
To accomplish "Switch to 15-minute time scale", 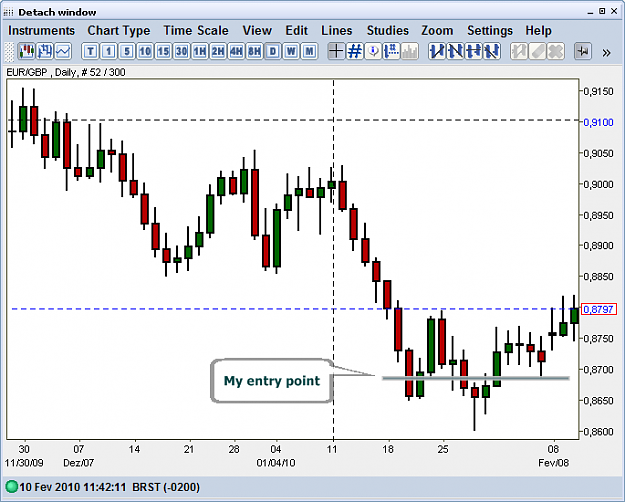I will pos(163,51).
